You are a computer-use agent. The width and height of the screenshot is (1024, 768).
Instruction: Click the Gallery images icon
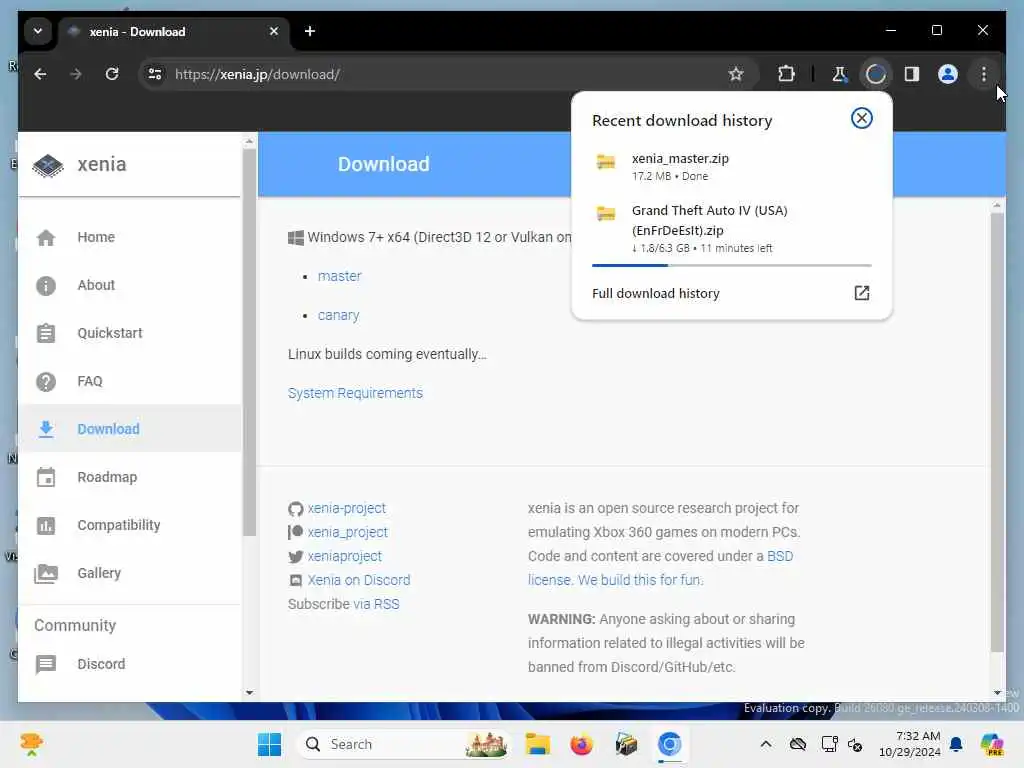[x=46, y=573]
